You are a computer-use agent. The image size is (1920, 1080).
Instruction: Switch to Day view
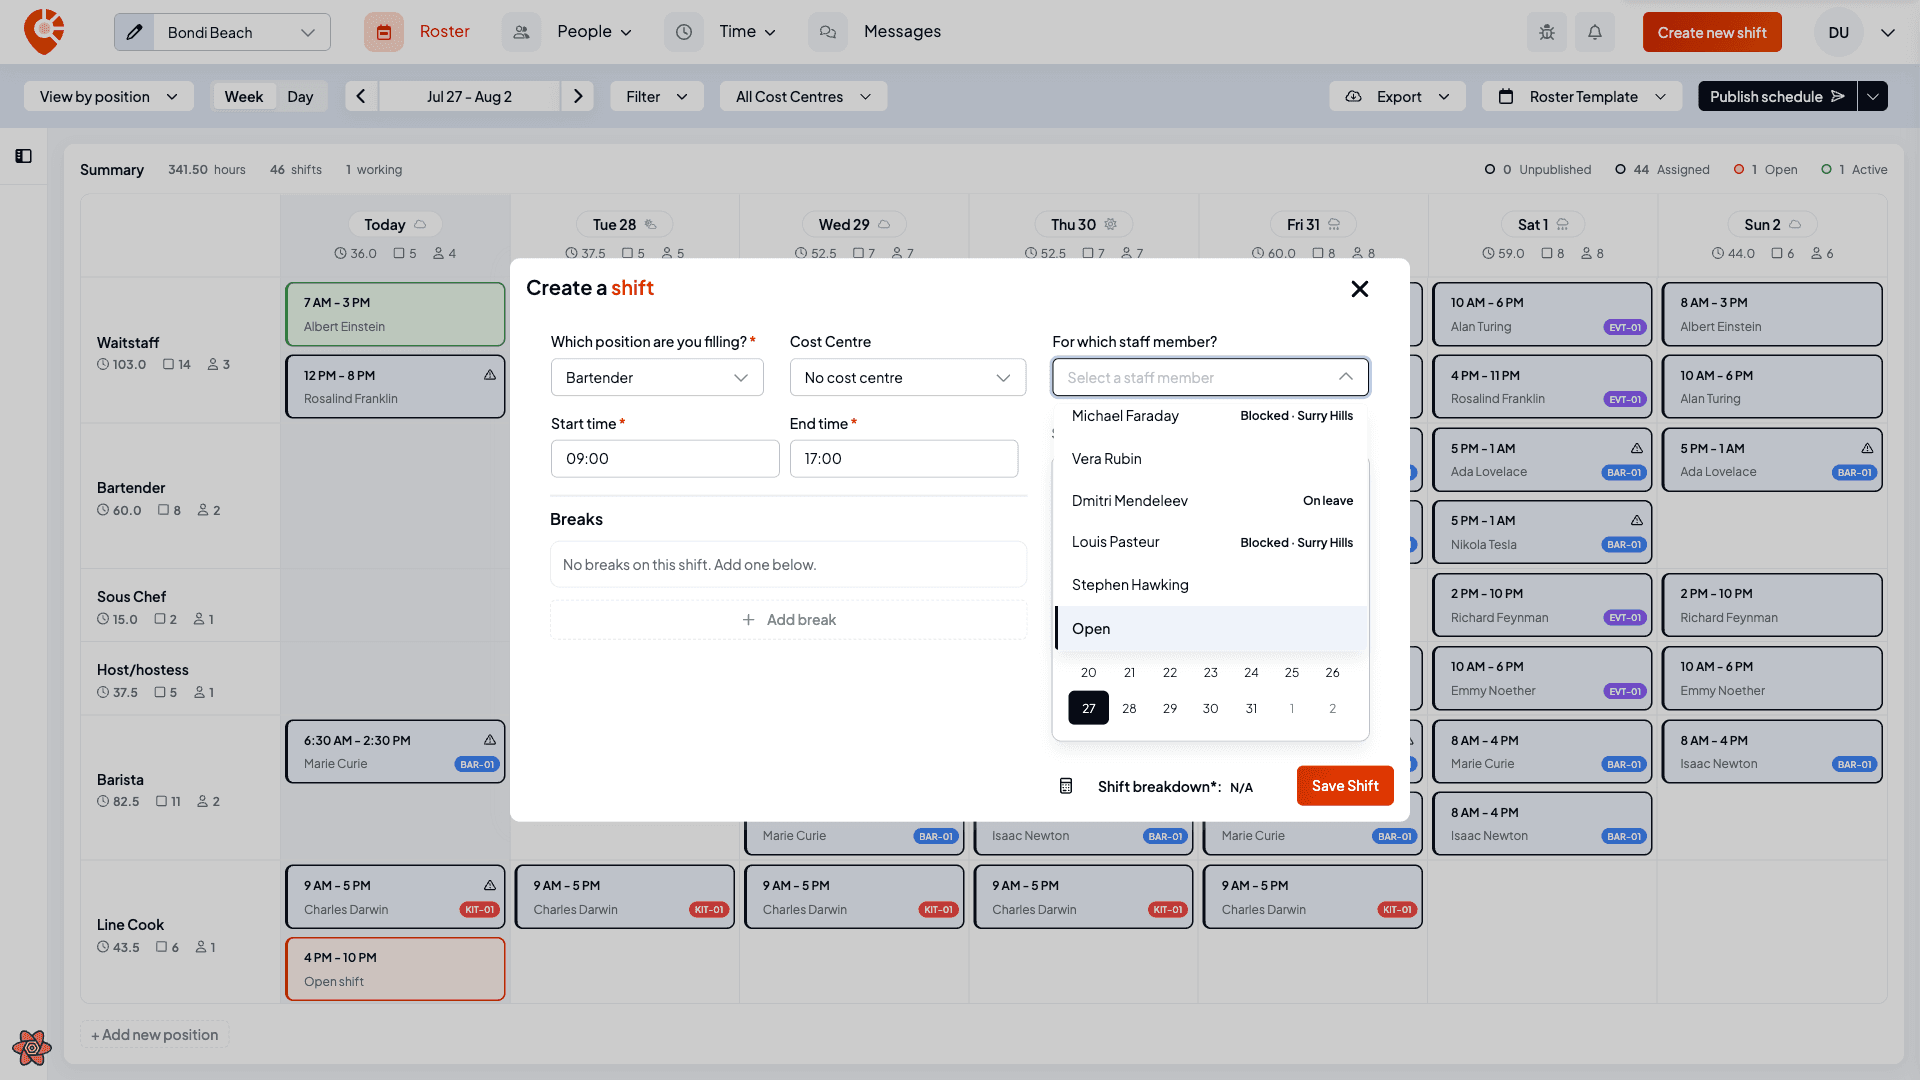[300, 96]
